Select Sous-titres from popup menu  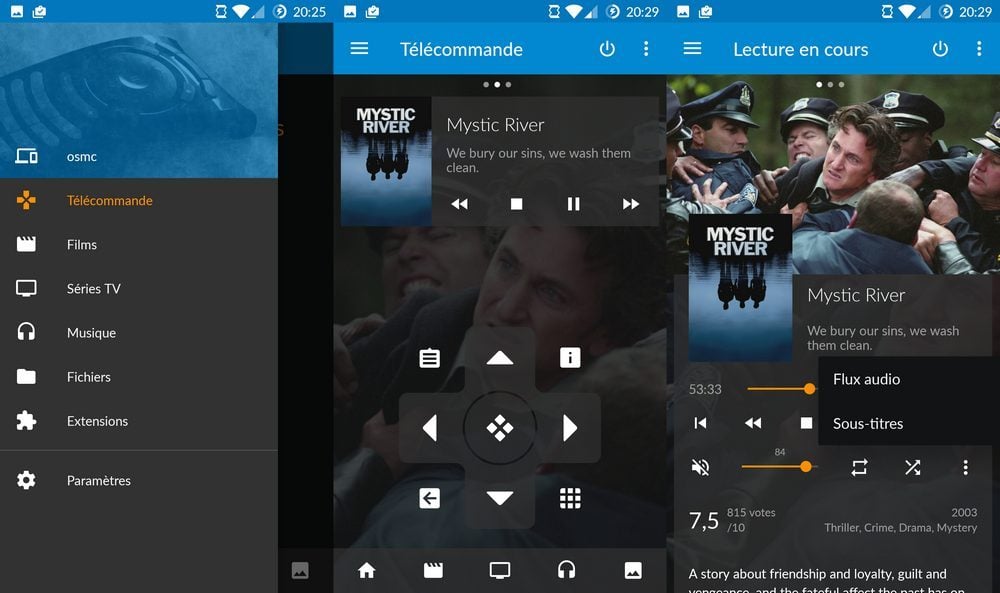[909, 423]
